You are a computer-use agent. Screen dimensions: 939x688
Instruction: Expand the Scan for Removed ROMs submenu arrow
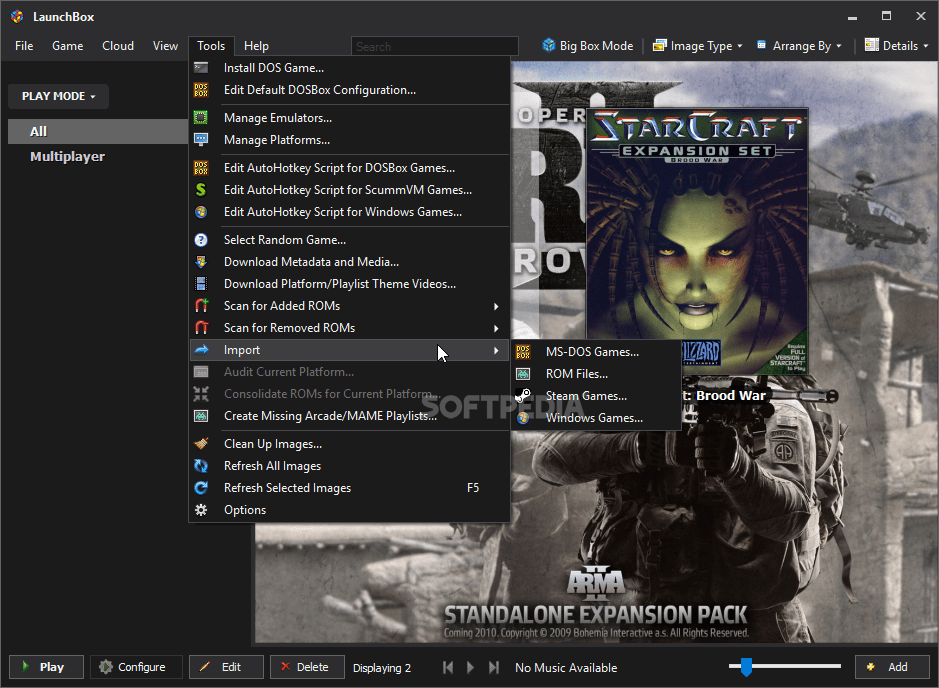pos(496,328)
